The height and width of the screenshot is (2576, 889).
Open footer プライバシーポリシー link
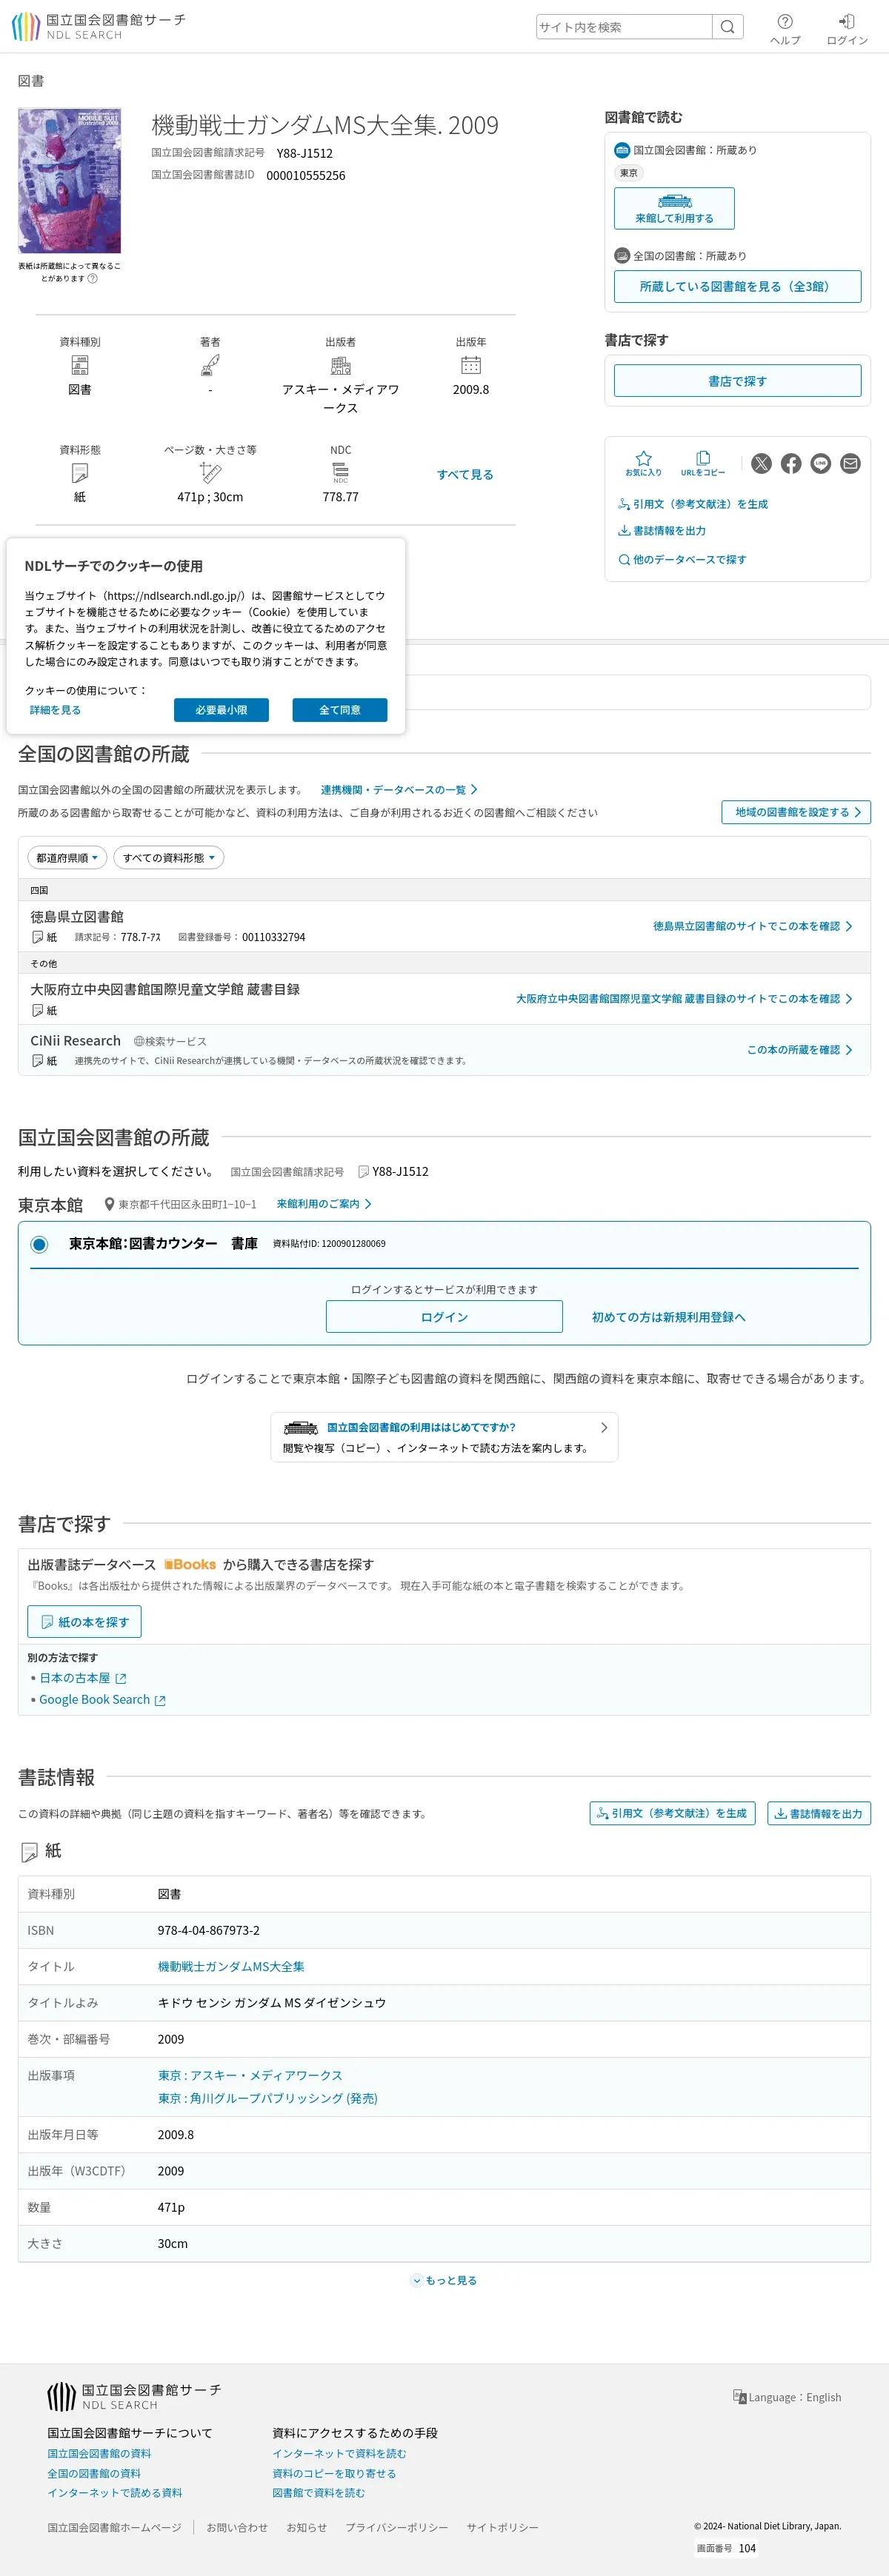pos(397,2527)
